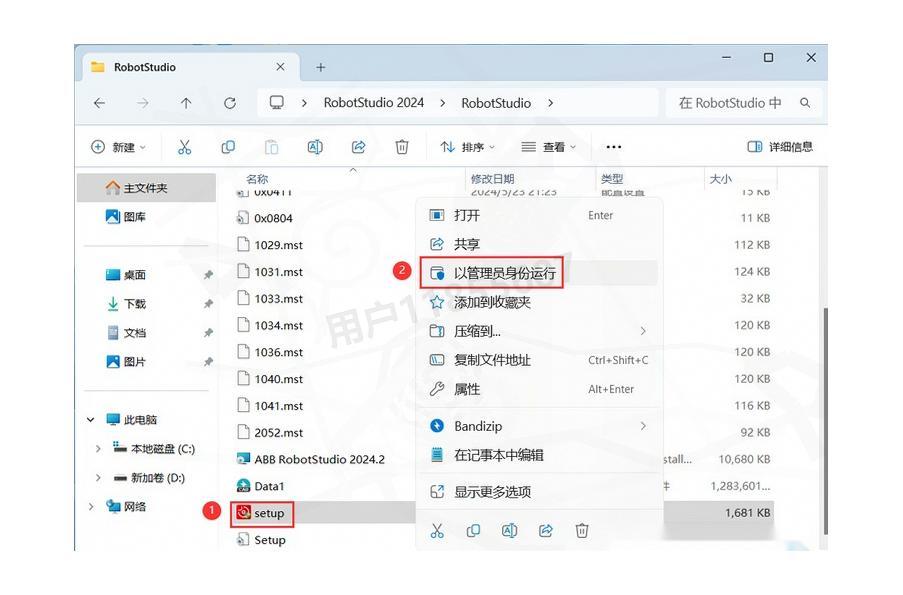
Task: Click the computer icon in the address bar
Action: pyautogui.click(x=277, y=103)
